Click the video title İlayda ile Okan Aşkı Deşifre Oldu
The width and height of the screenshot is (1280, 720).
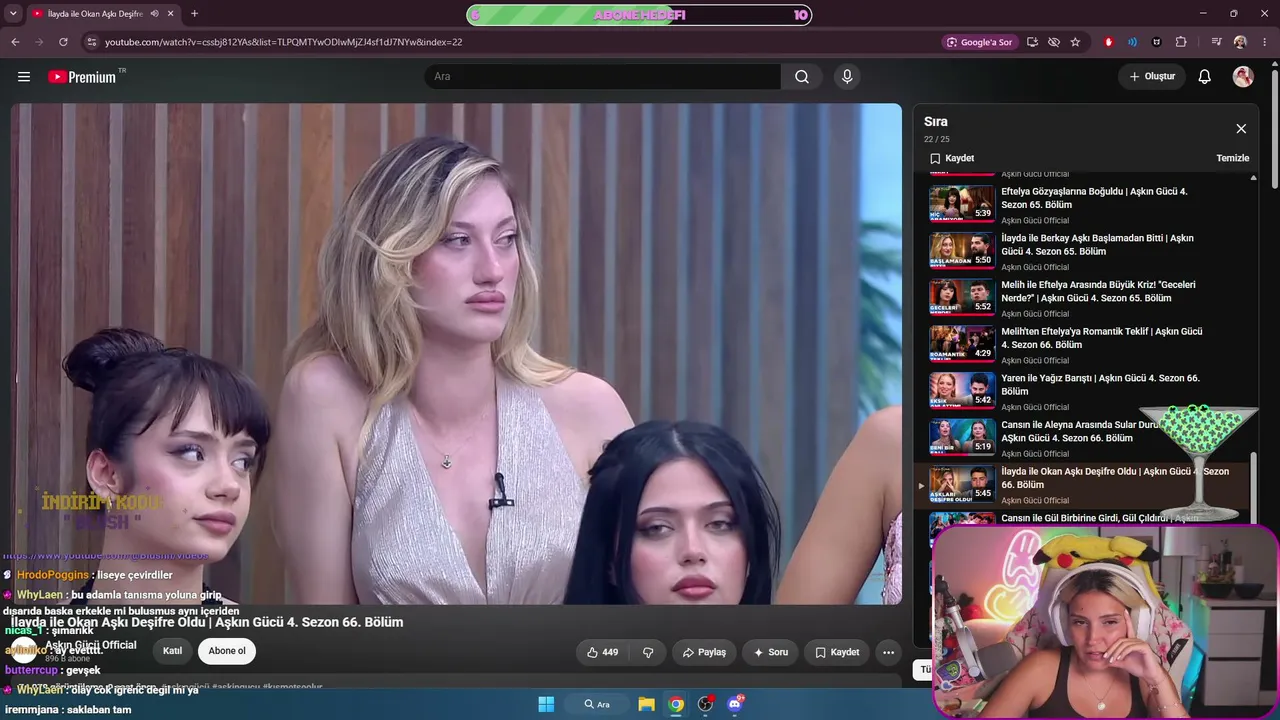(x=207, y=622)
